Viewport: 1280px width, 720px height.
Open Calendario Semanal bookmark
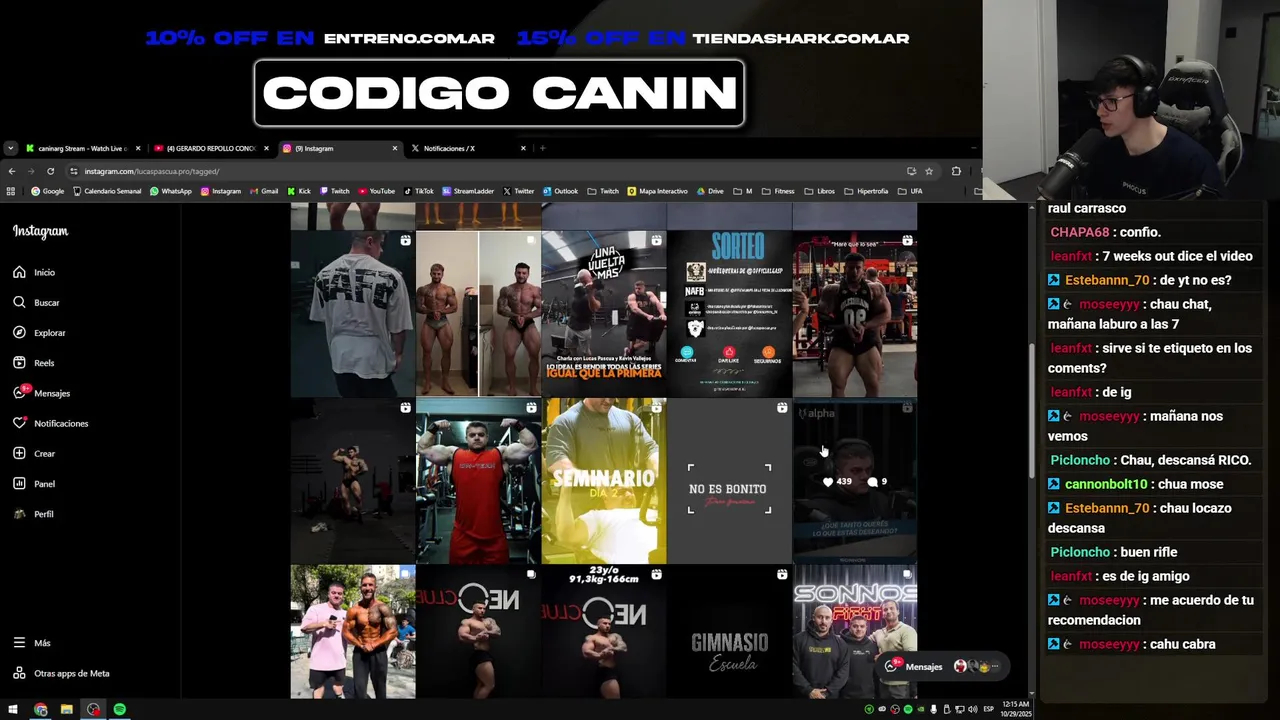coord(106,191)
